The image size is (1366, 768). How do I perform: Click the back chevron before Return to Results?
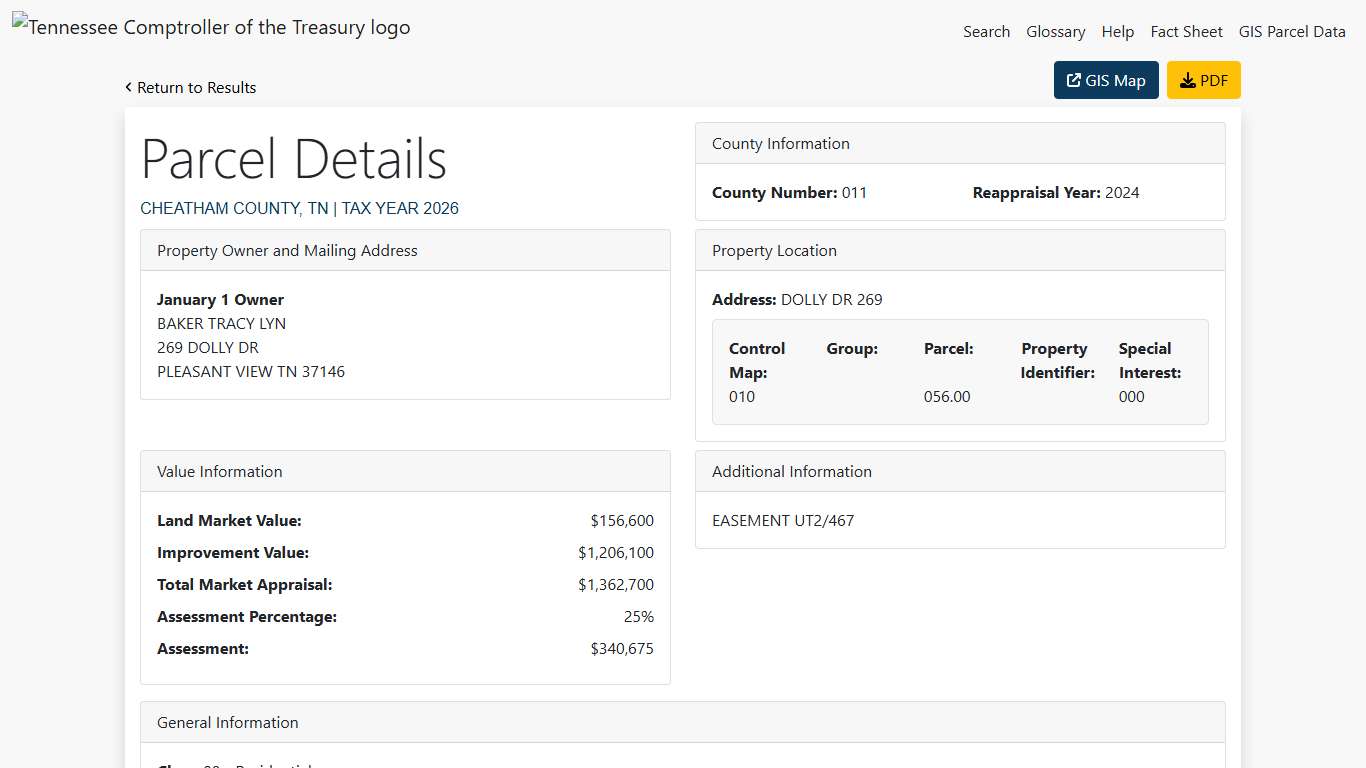(x=128, y=88)
